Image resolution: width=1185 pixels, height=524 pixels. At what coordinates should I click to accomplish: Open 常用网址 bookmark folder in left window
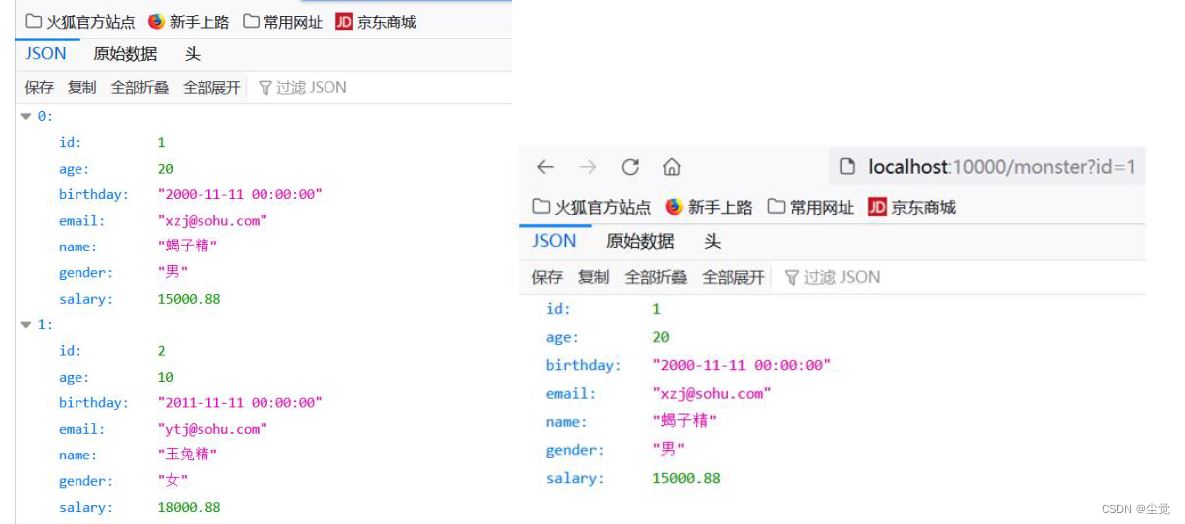pyautogui.click(x=283, y=22)
